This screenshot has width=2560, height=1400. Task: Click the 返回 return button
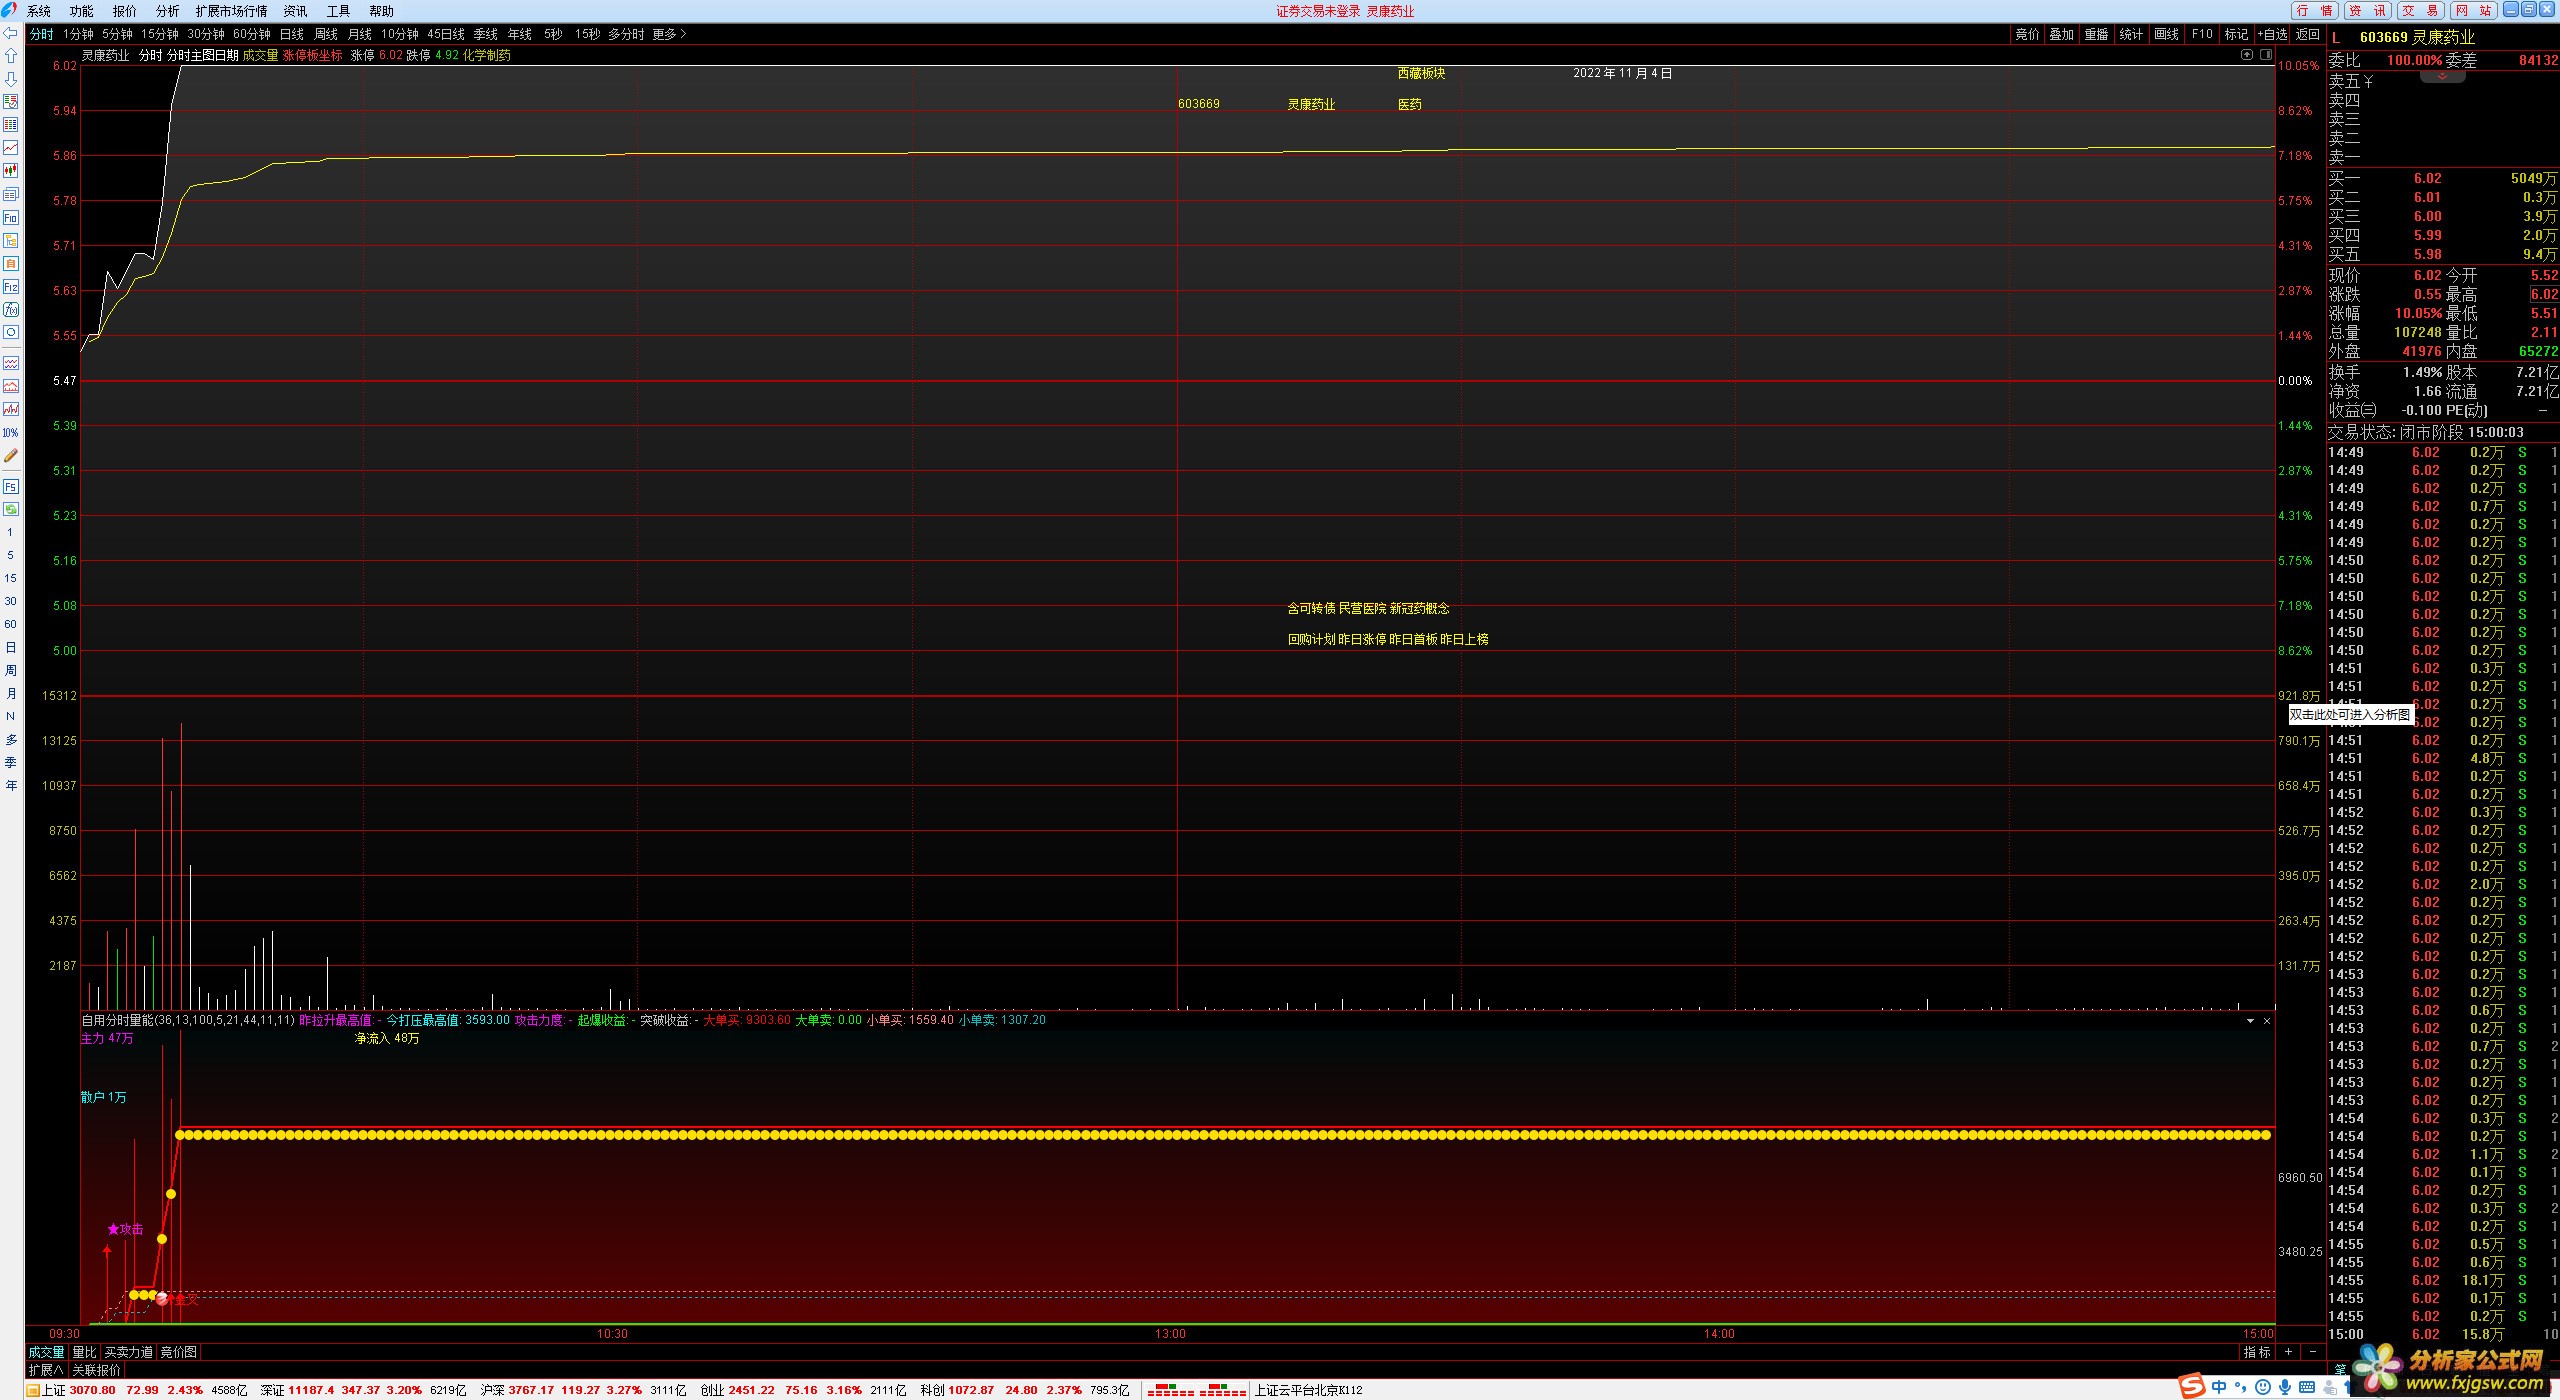(x=2307, y=34)
